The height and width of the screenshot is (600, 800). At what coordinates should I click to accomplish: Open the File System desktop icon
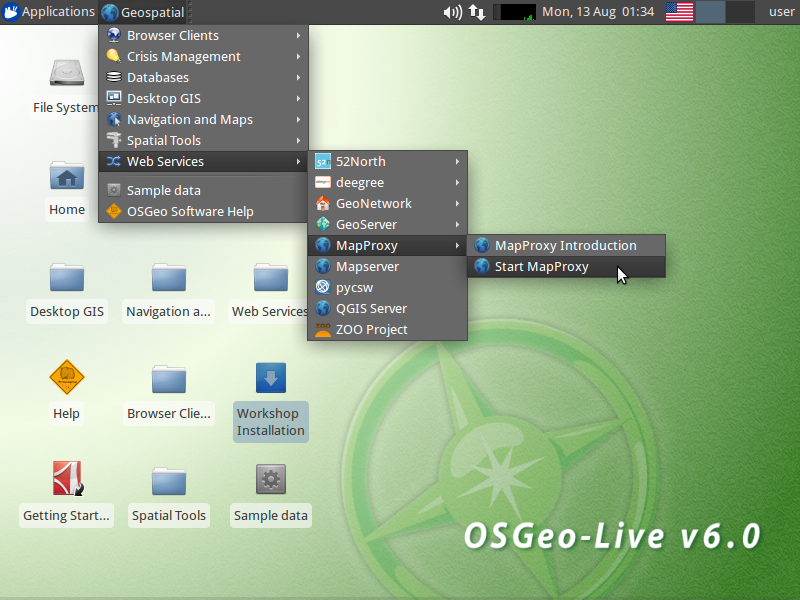click(x=66, y=73)
